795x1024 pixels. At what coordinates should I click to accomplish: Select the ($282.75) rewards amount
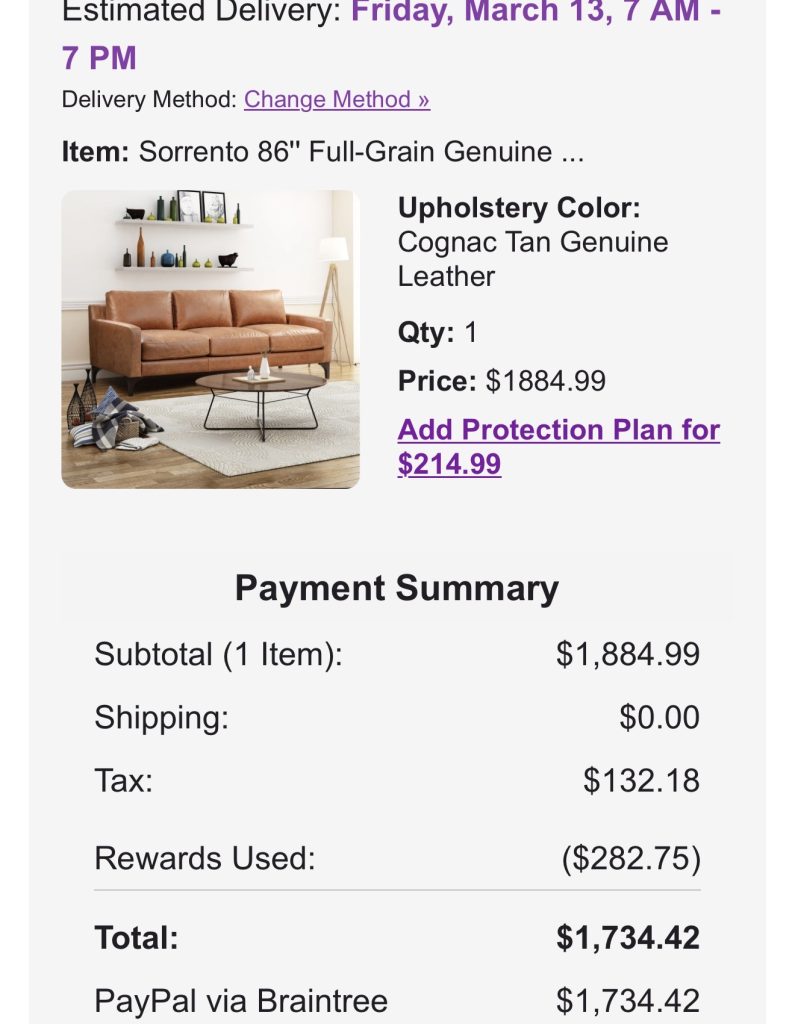click(630, 859)
